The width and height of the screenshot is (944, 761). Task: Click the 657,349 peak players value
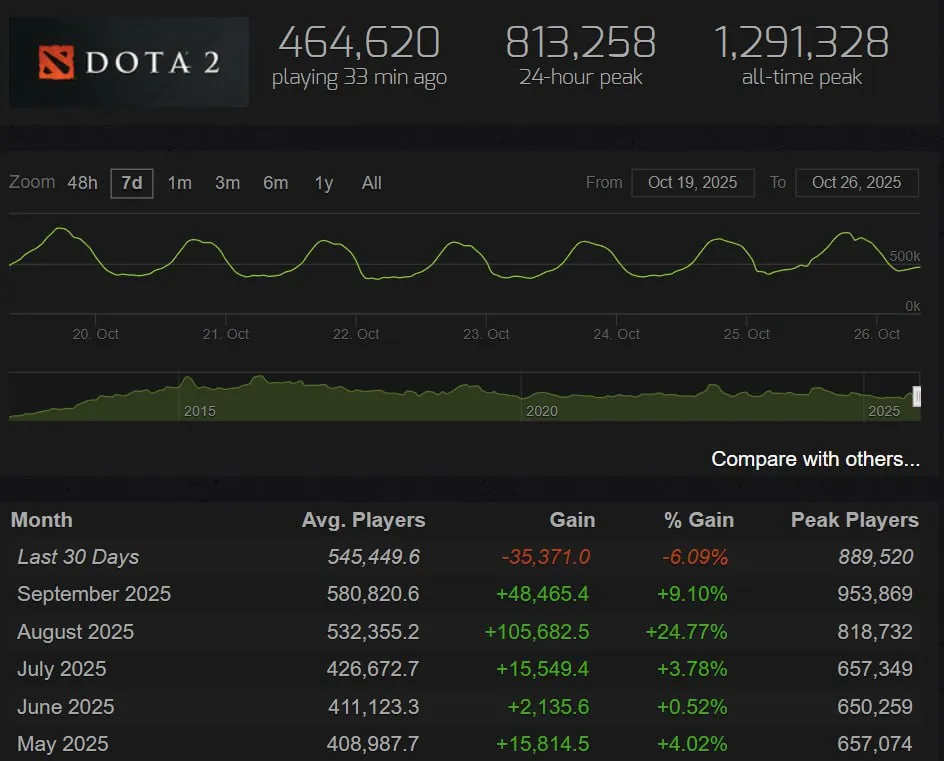(x=875, y=669)
